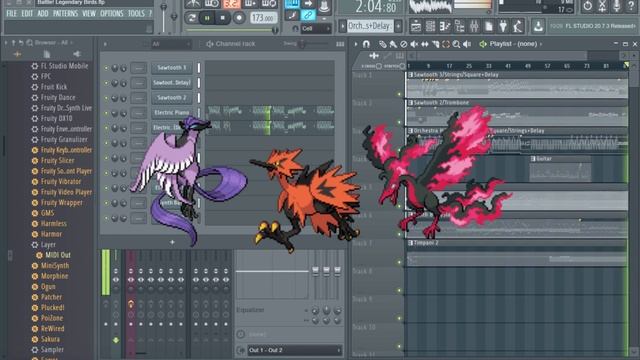Select MIDI Out in browser

(58, 255)
